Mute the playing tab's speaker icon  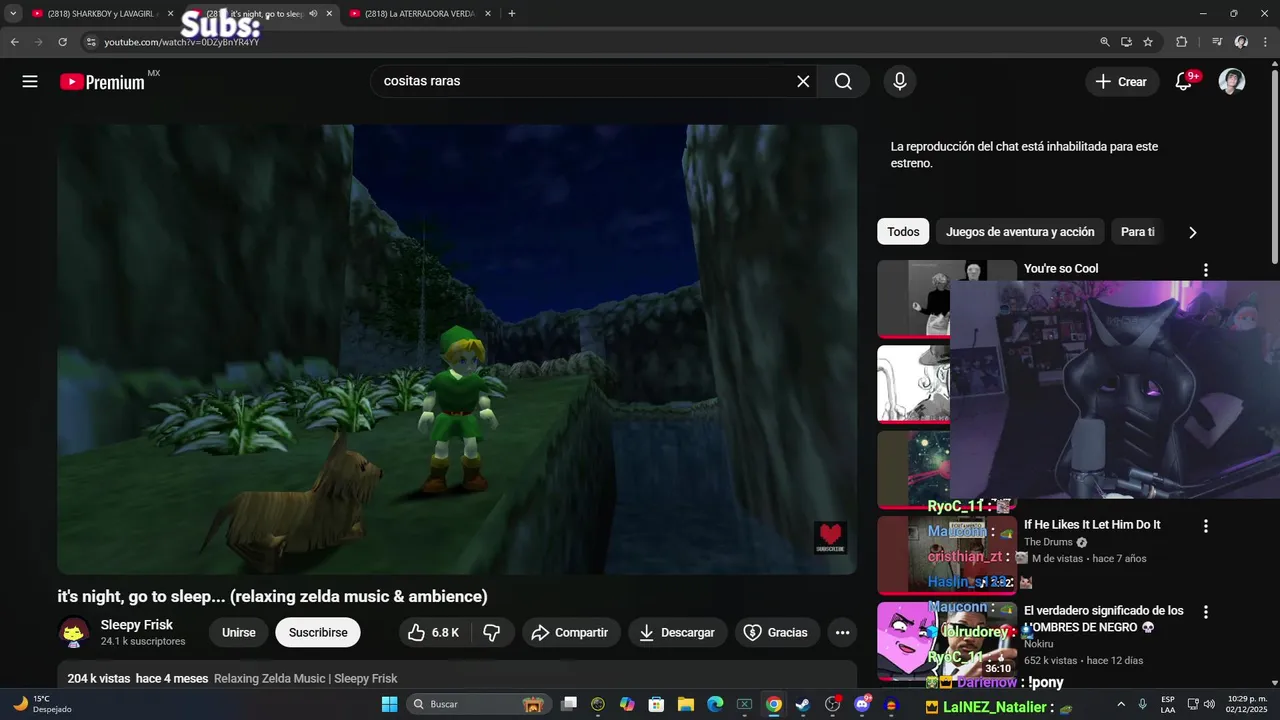click(x=313, y=14)
